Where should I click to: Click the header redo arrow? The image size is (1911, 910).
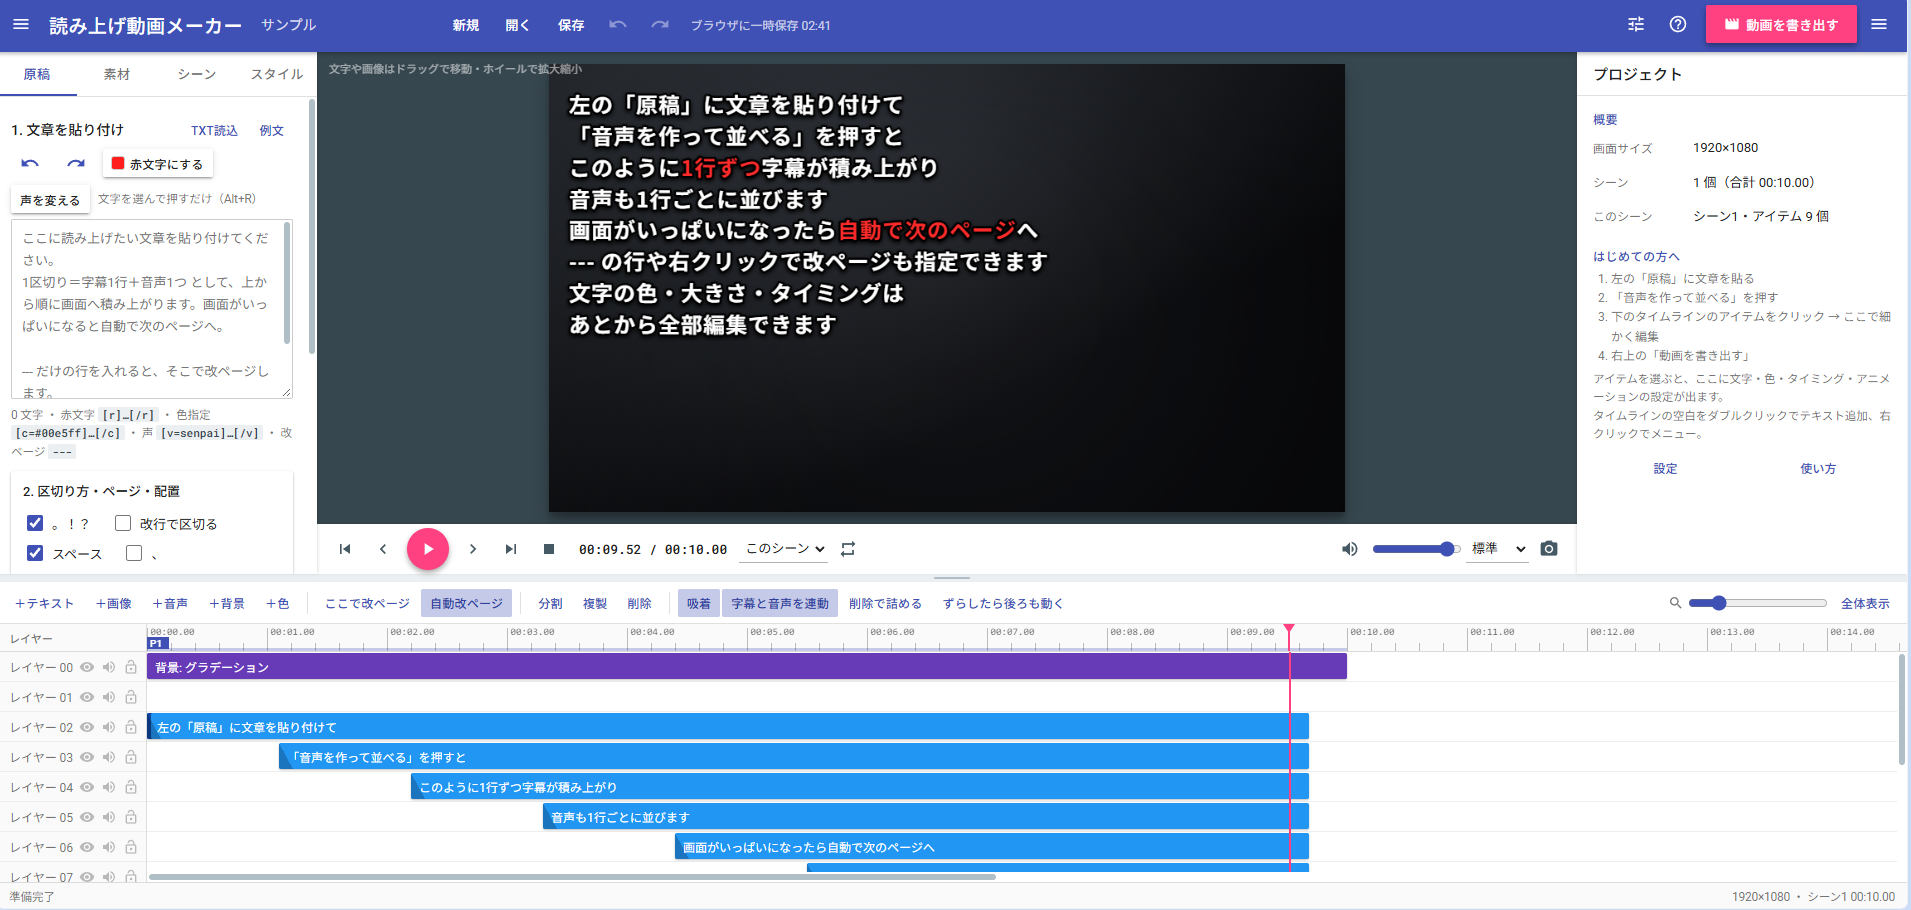[x=660, y=25]
